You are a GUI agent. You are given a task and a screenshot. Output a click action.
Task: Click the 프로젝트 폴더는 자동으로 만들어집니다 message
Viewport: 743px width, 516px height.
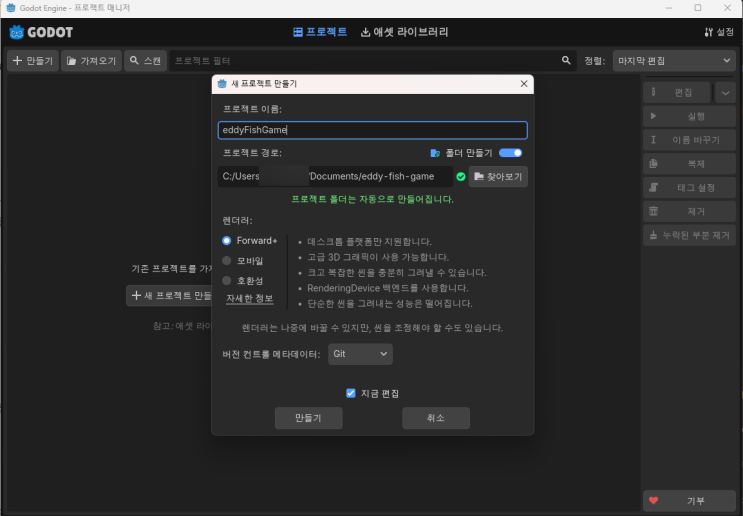click(372, 199)
